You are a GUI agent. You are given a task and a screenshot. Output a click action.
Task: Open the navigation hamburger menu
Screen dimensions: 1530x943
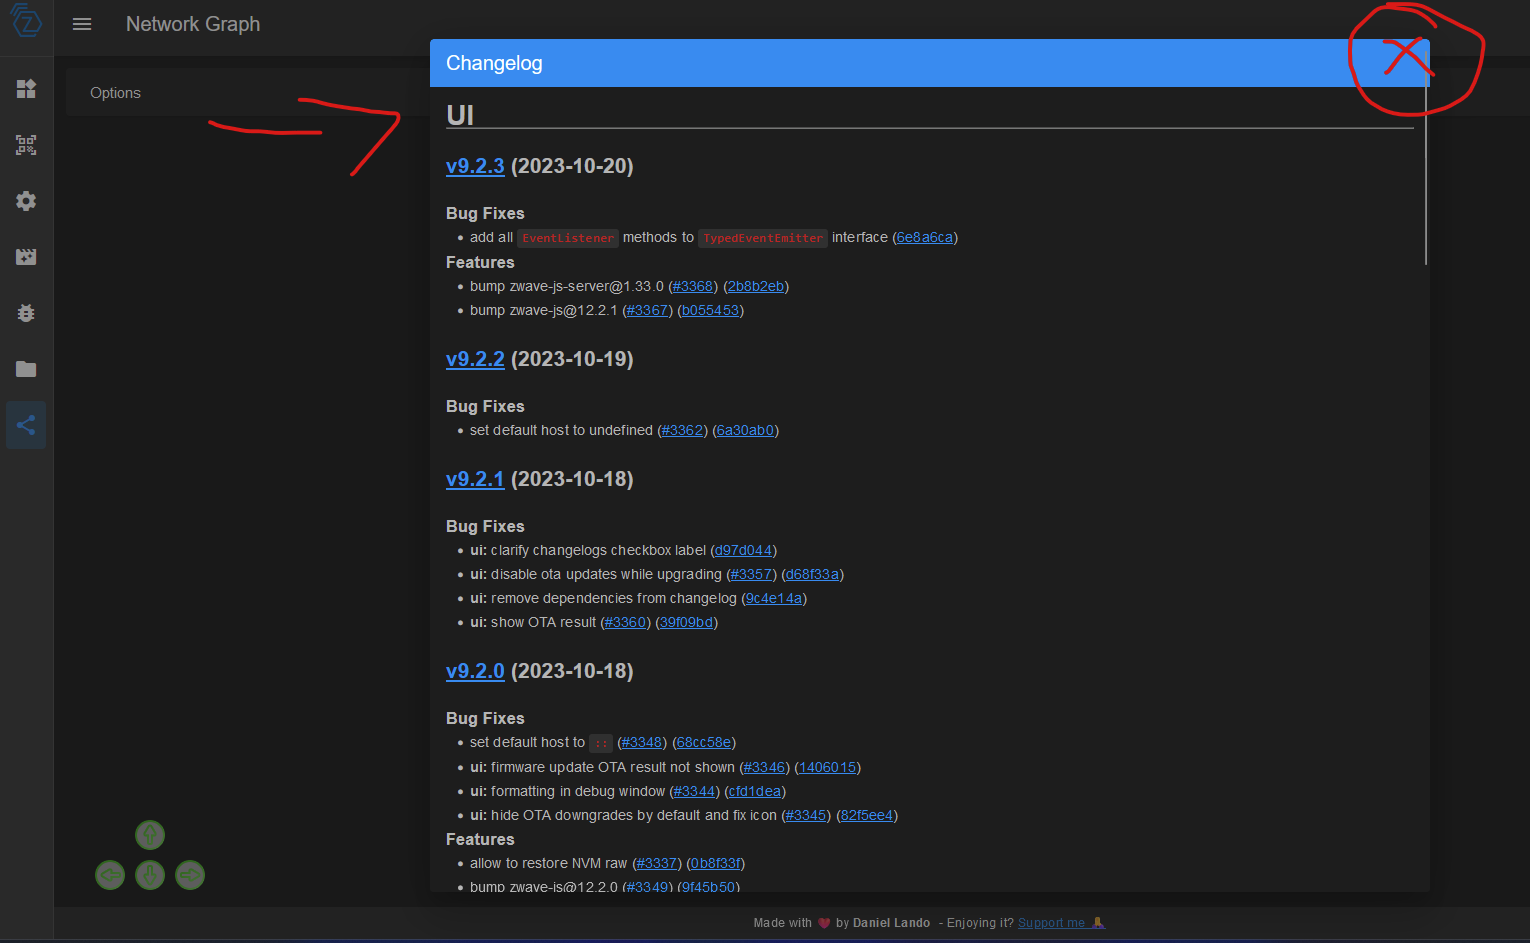[81, 24]
